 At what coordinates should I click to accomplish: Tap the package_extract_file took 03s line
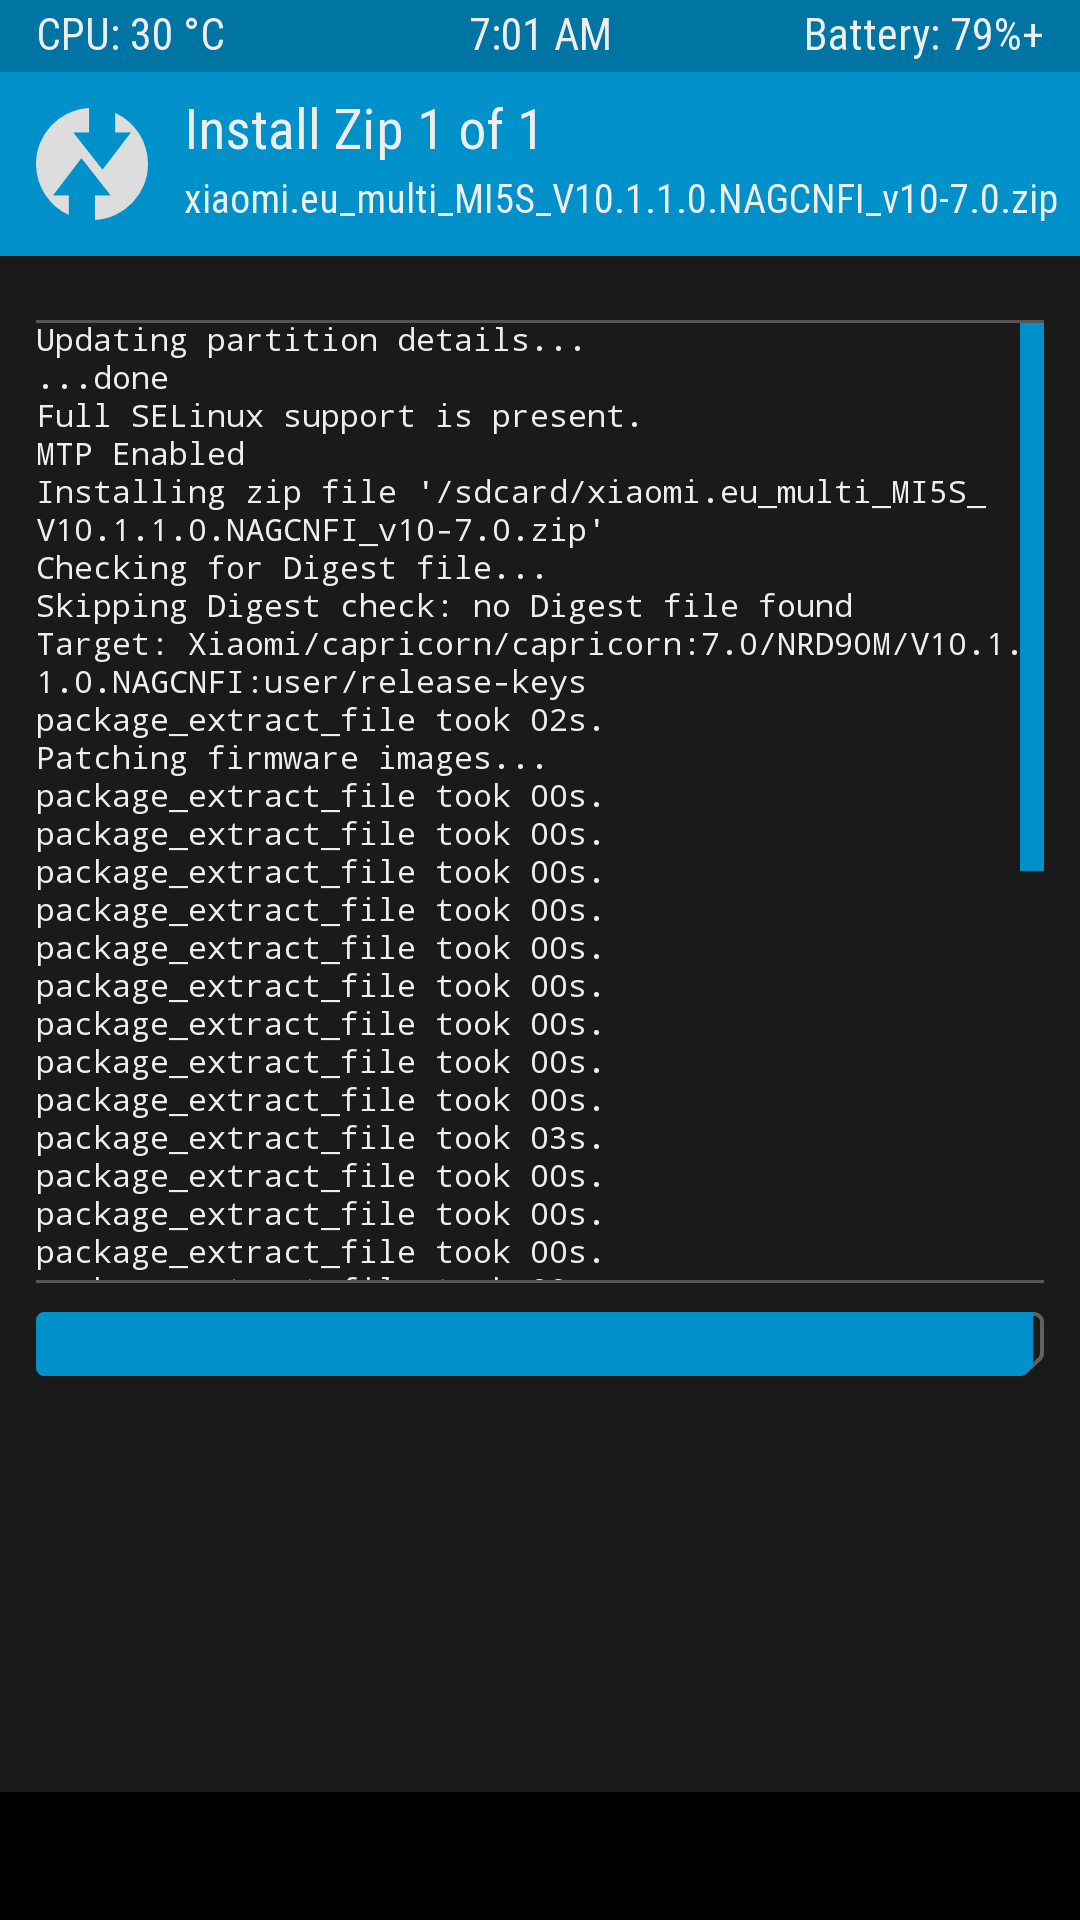[320, 1139]
